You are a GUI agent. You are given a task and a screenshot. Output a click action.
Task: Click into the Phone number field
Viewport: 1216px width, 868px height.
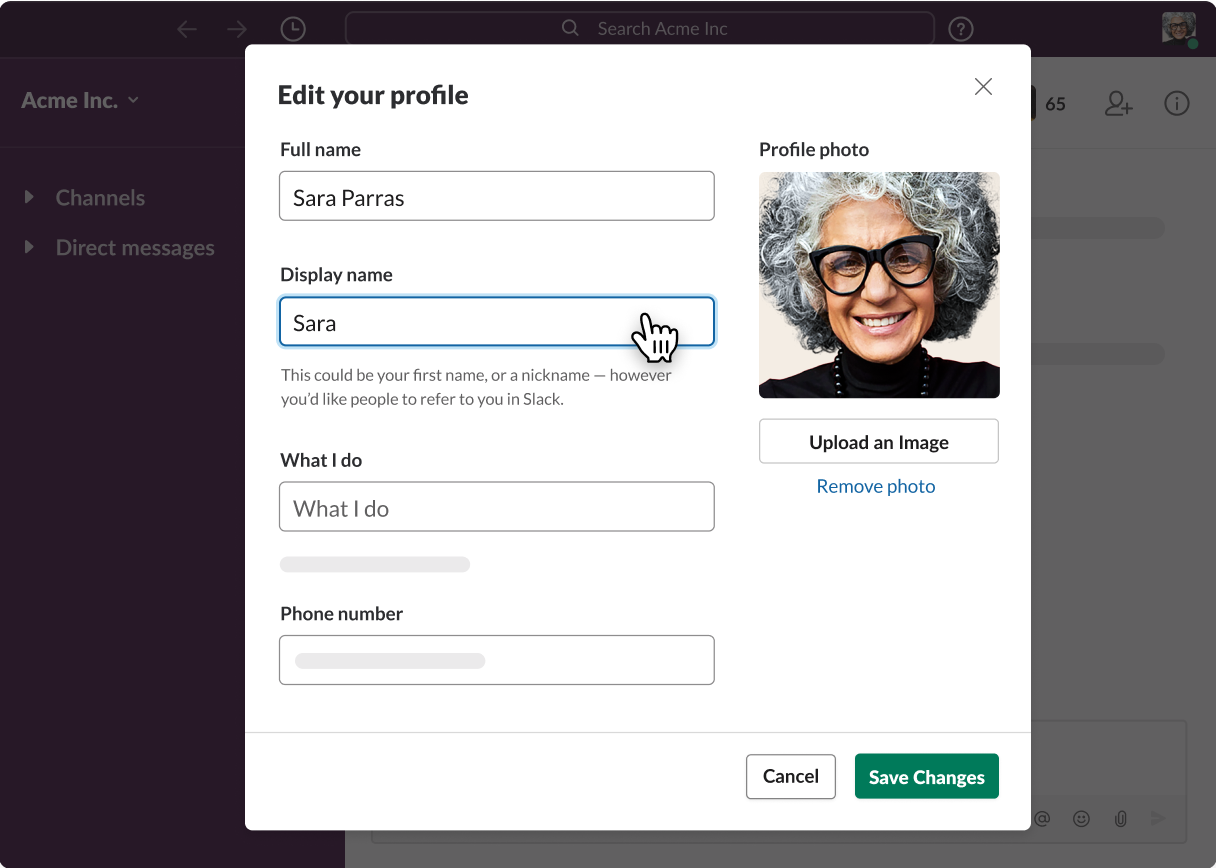497,660
